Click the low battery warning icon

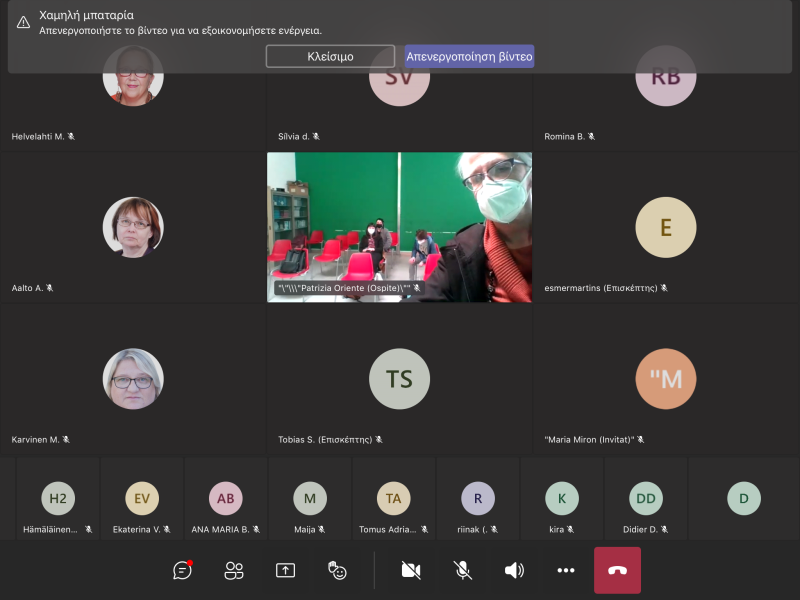(x=23, y=22)
